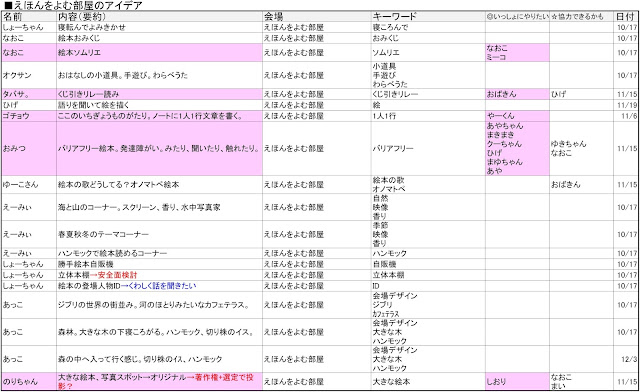The width and height of the screenshot is (640, 392).
Task: Click the keyword cell 絵本の歌 オノマトペ
Action: click(428, 185)
